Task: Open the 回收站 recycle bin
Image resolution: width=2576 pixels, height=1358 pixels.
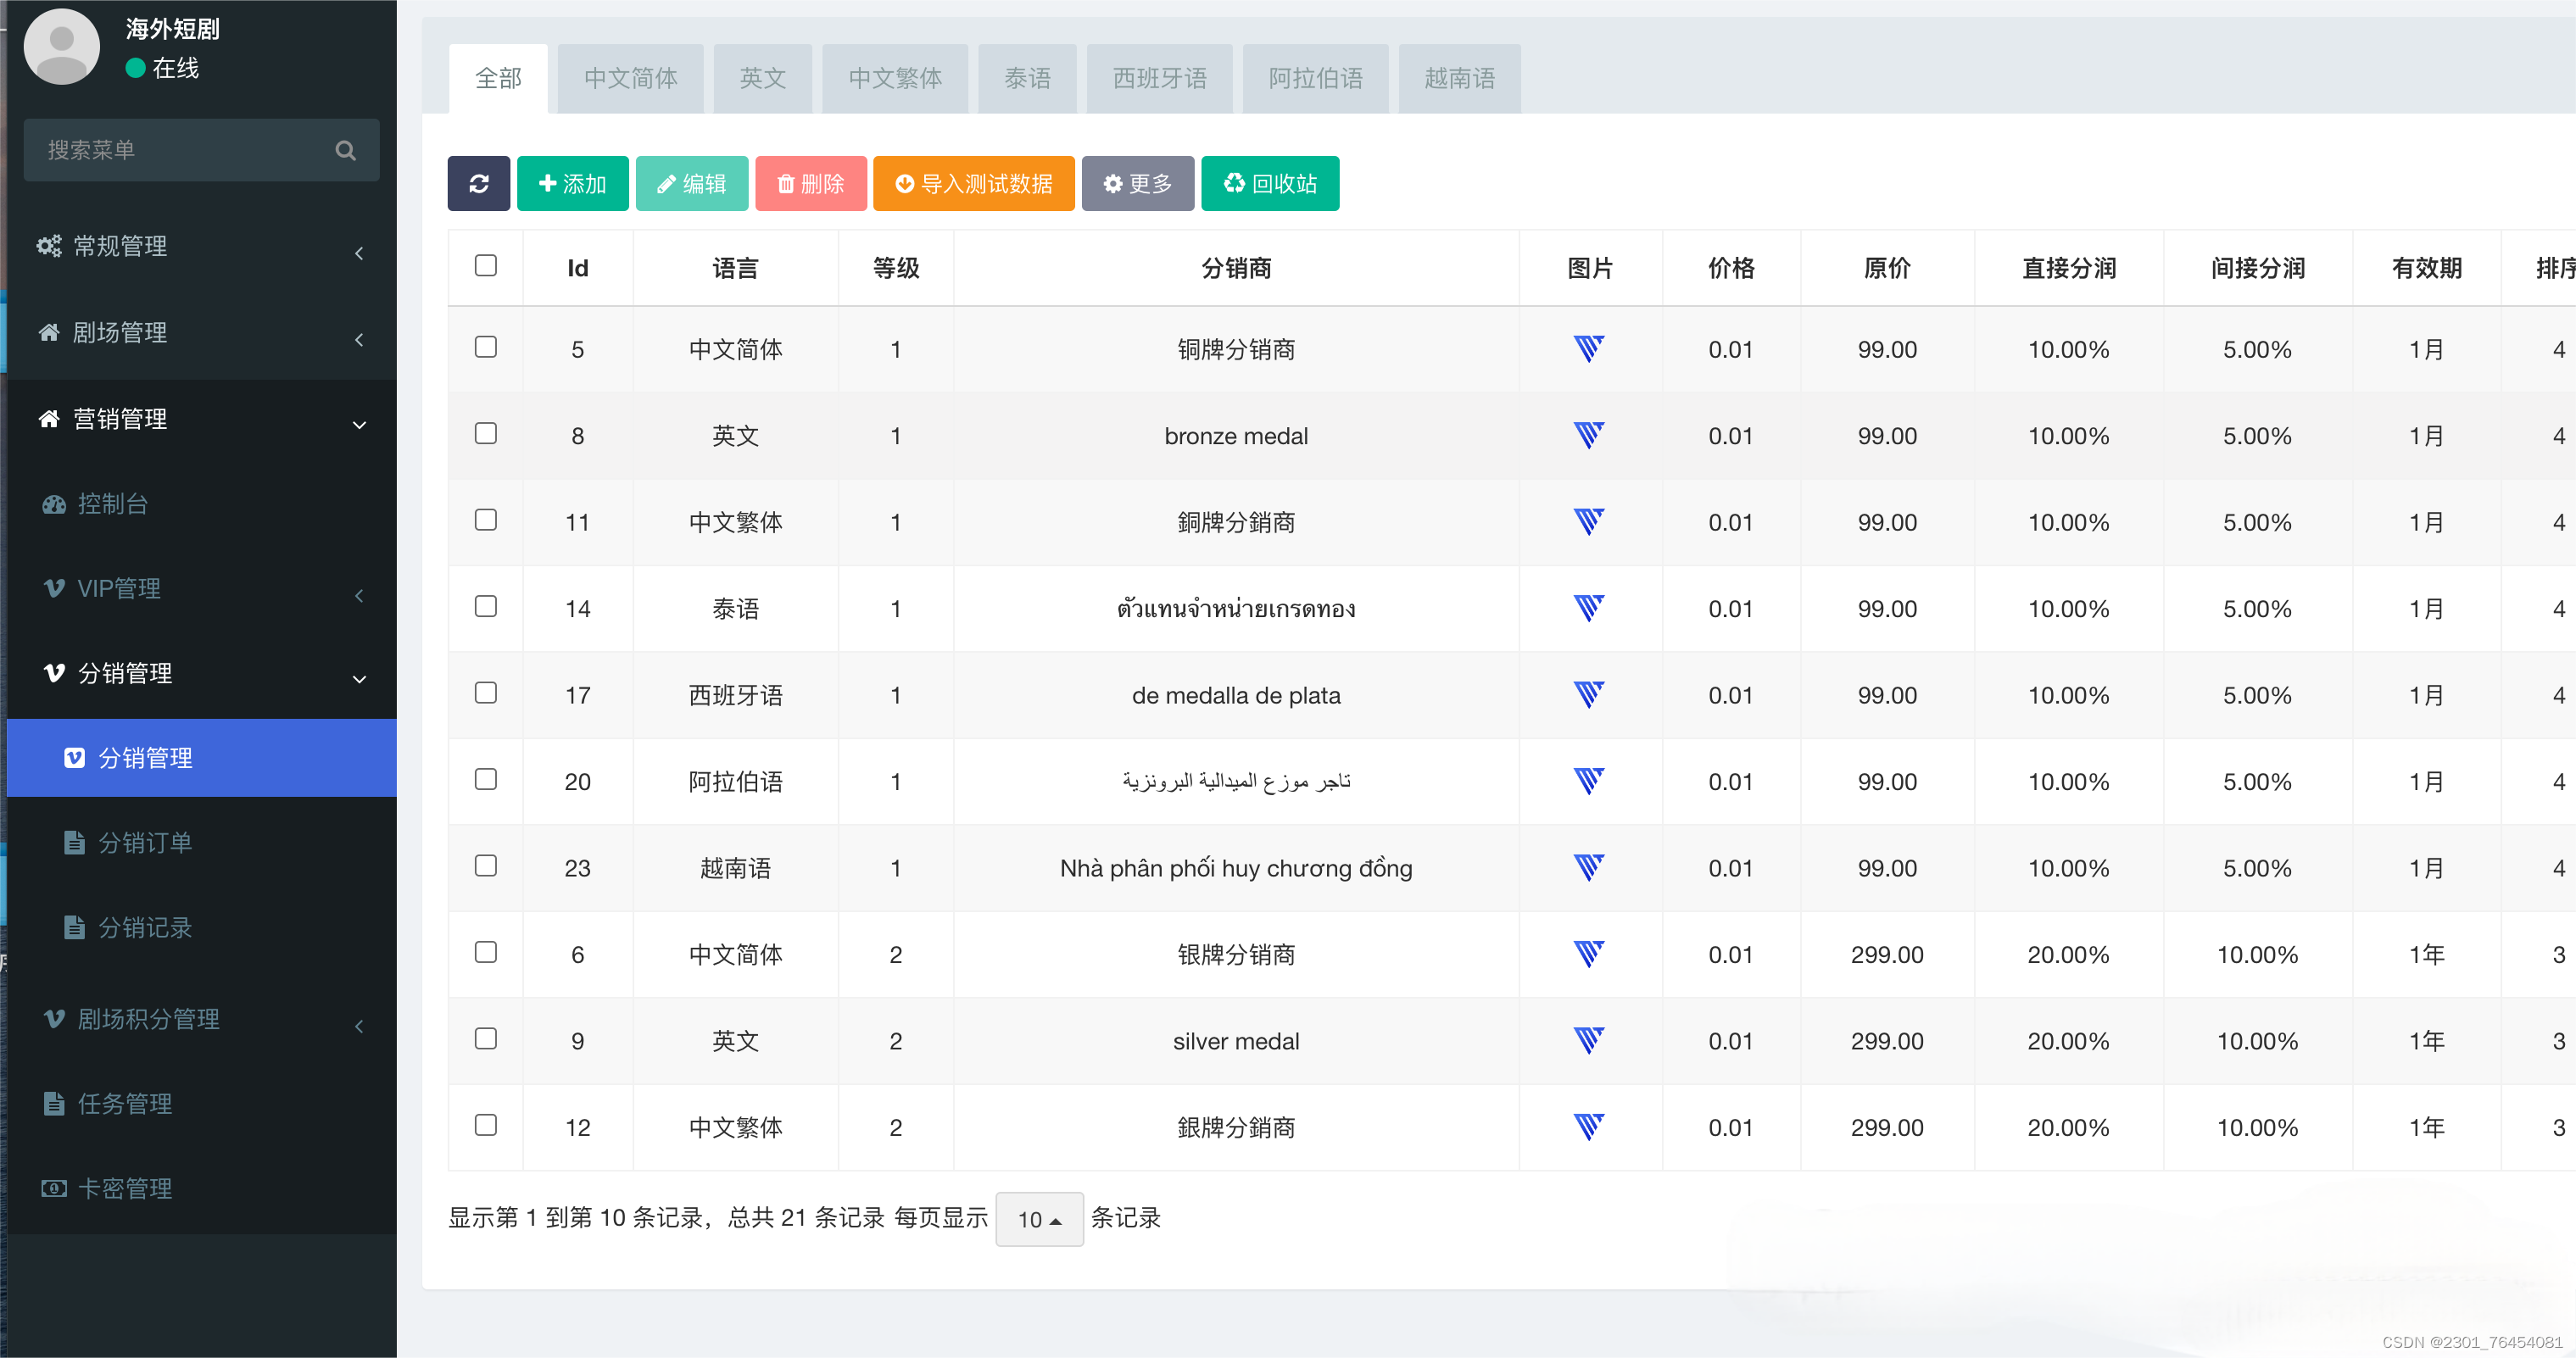Action: tap(1270, 184)
